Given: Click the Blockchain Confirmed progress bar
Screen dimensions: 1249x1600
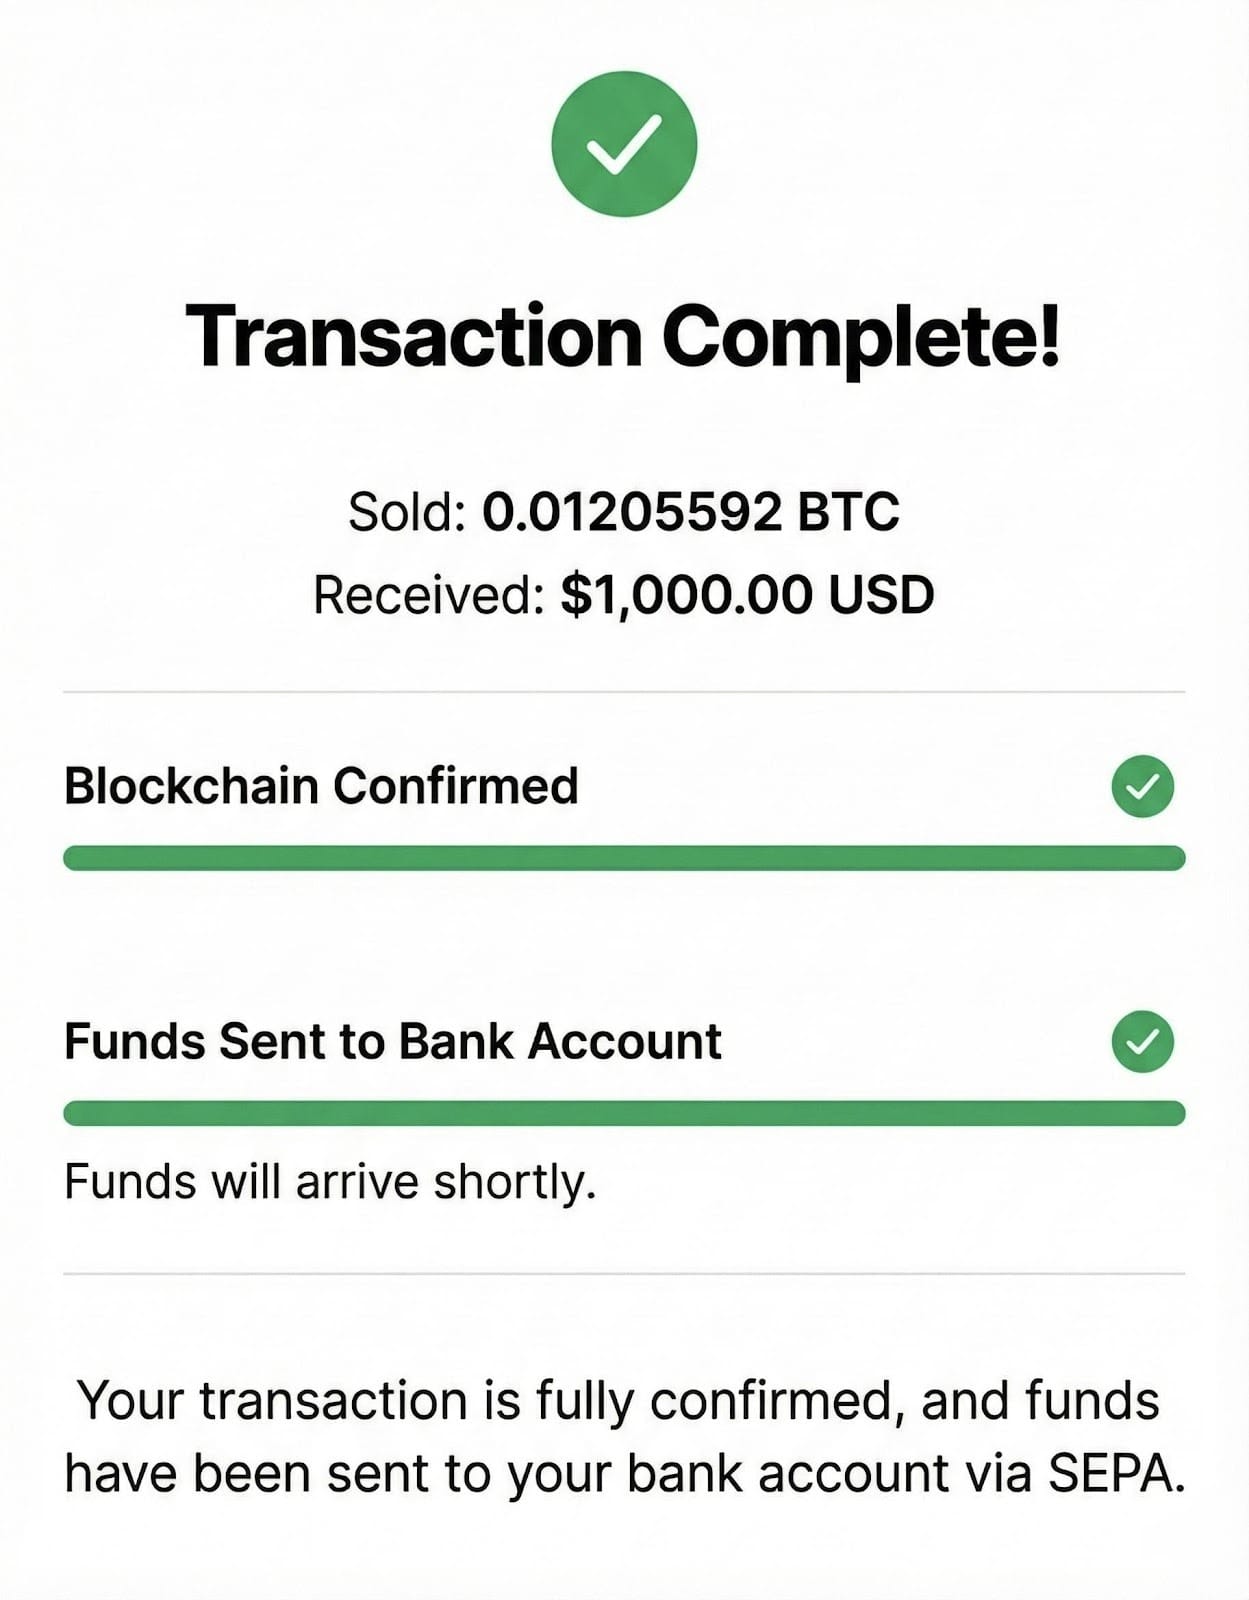Looking at the screenshot, I should click(x=624, y=858).
